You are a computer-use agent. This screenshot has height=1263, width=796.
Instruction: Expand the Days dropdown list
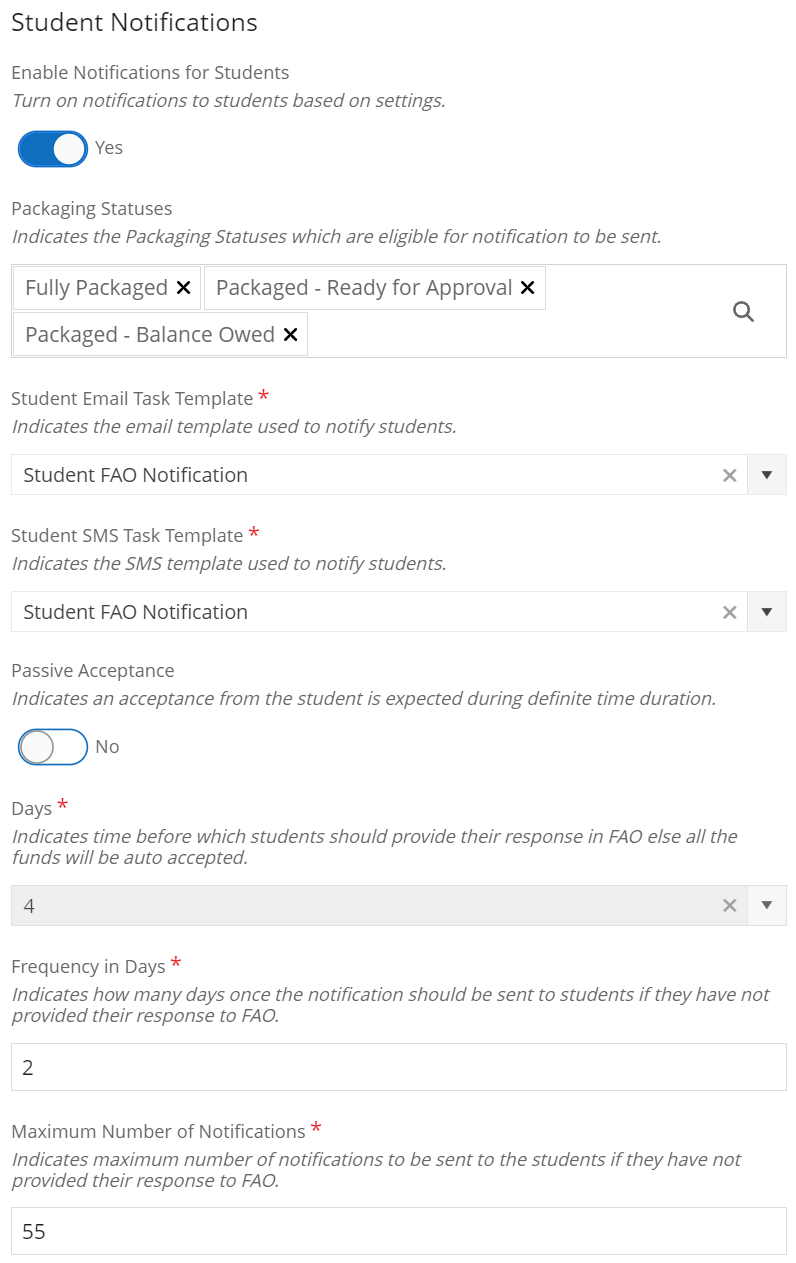pos(766,904)
